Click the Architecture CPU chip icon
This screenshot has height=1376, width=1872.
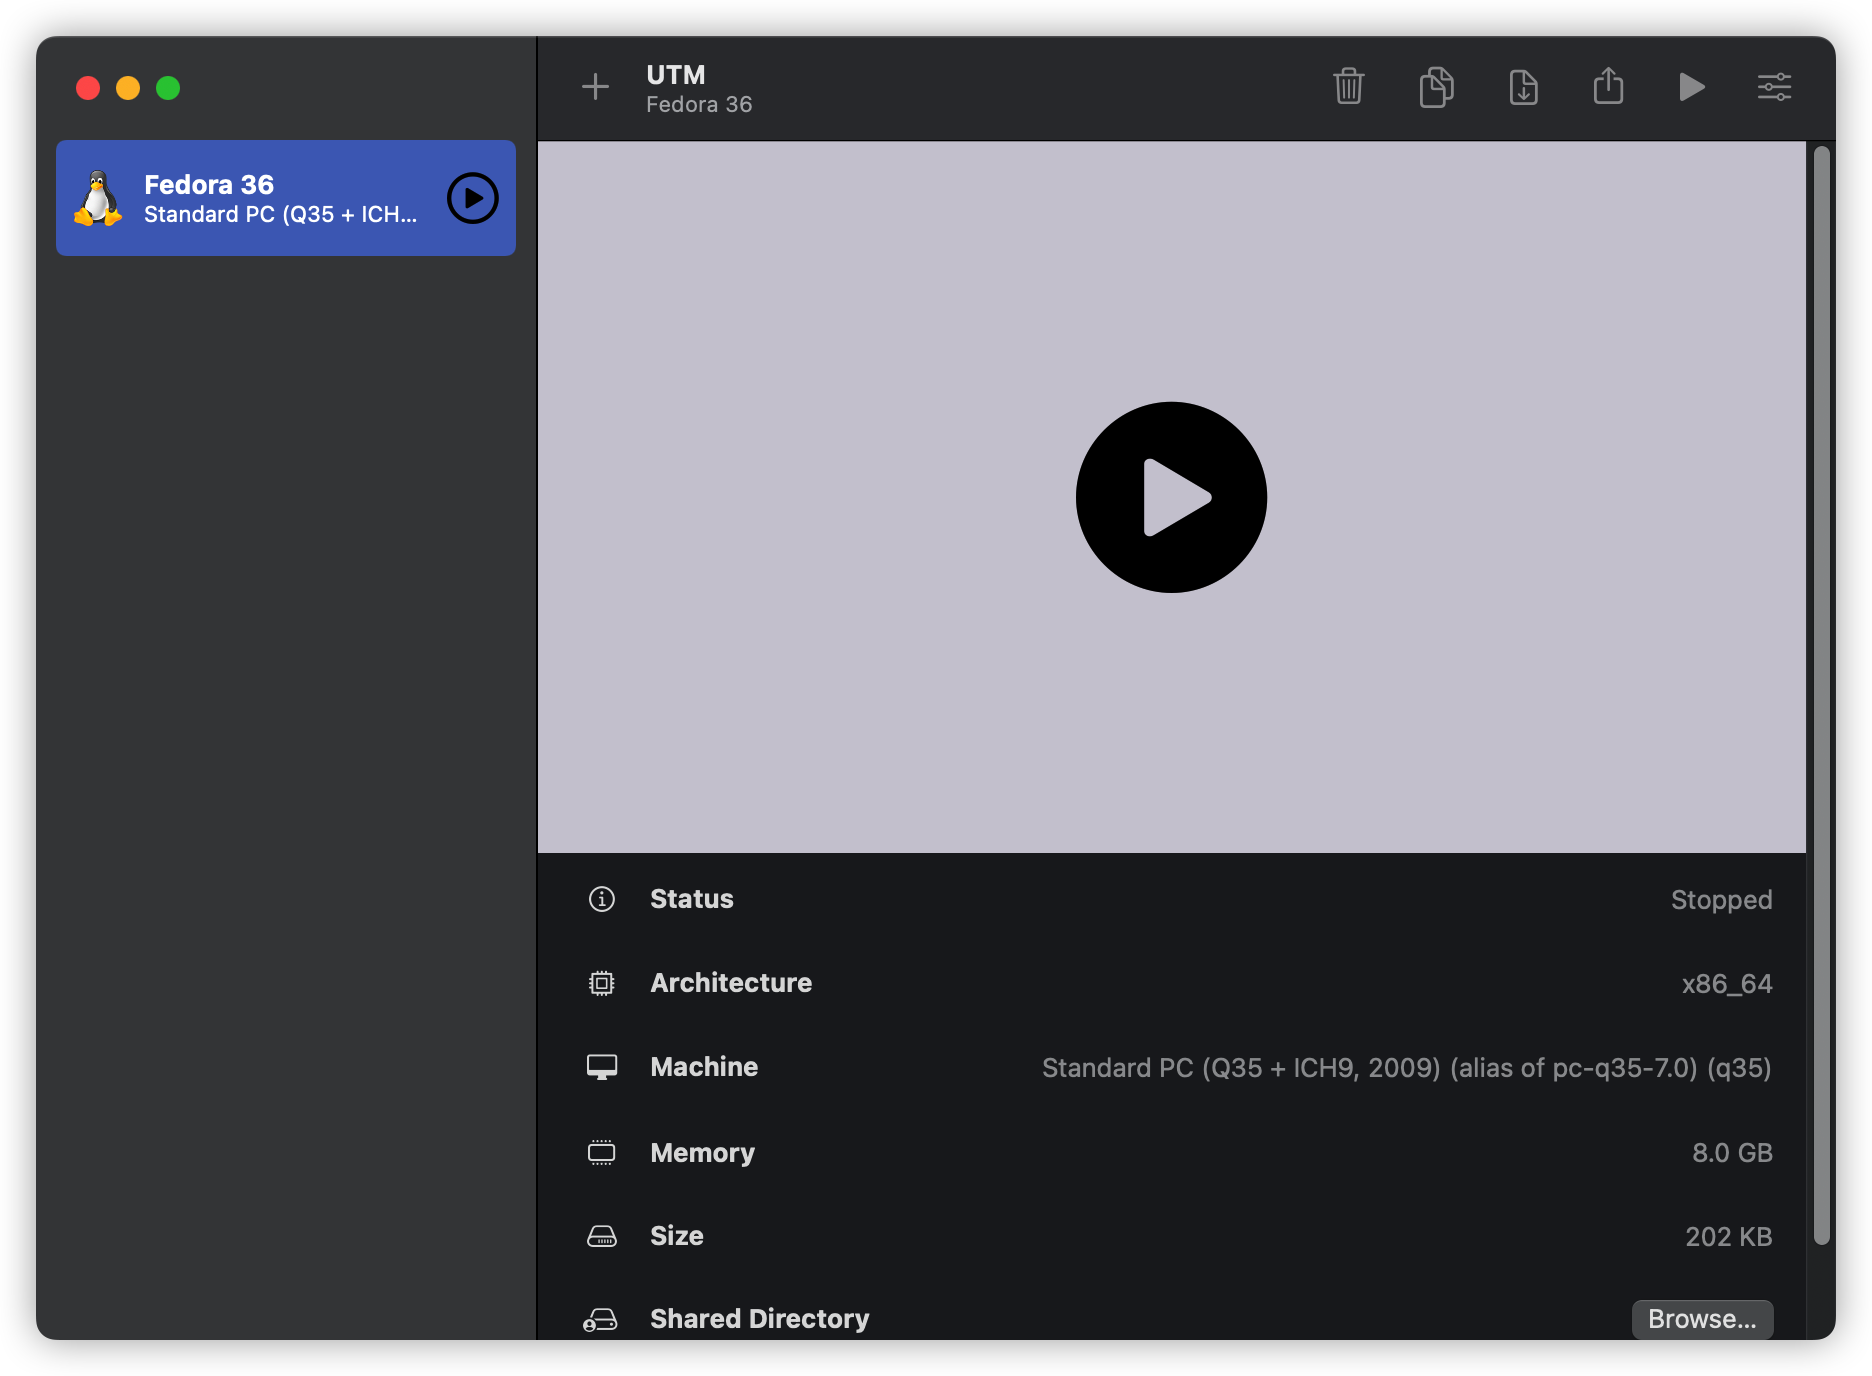point(601,983)
